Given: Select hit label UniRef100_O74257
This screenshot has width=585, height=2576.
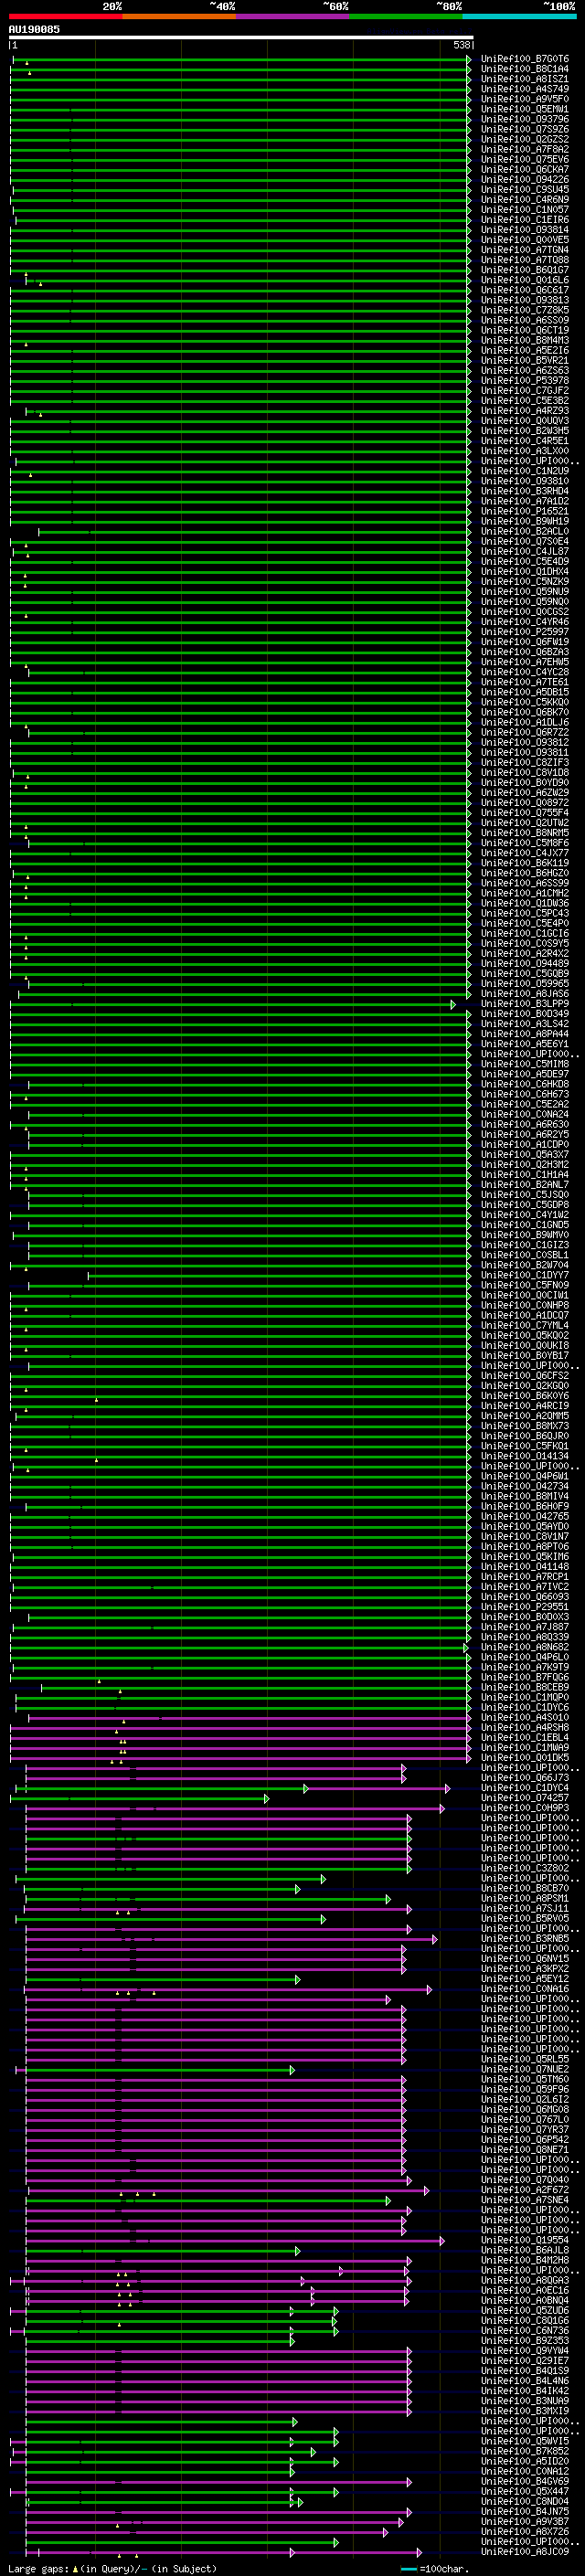Looking at the screenshot, I should click(x=525, y=1798).
